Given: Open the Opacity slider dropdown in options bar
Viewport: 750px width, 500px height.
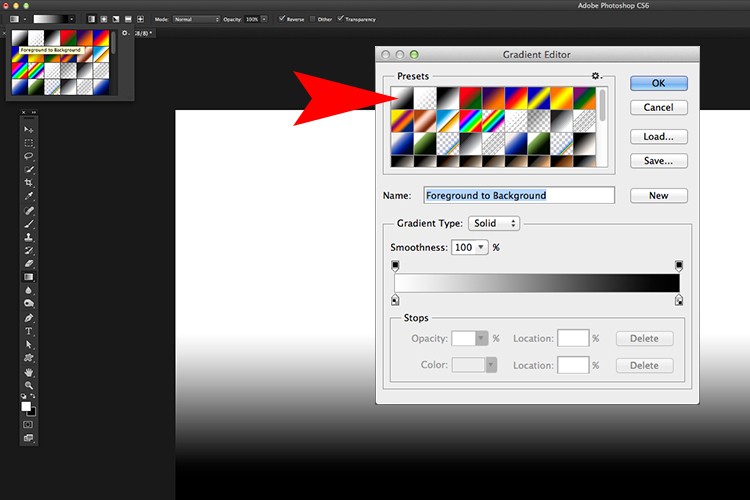Looking at the screenshot, I should 264,19.
